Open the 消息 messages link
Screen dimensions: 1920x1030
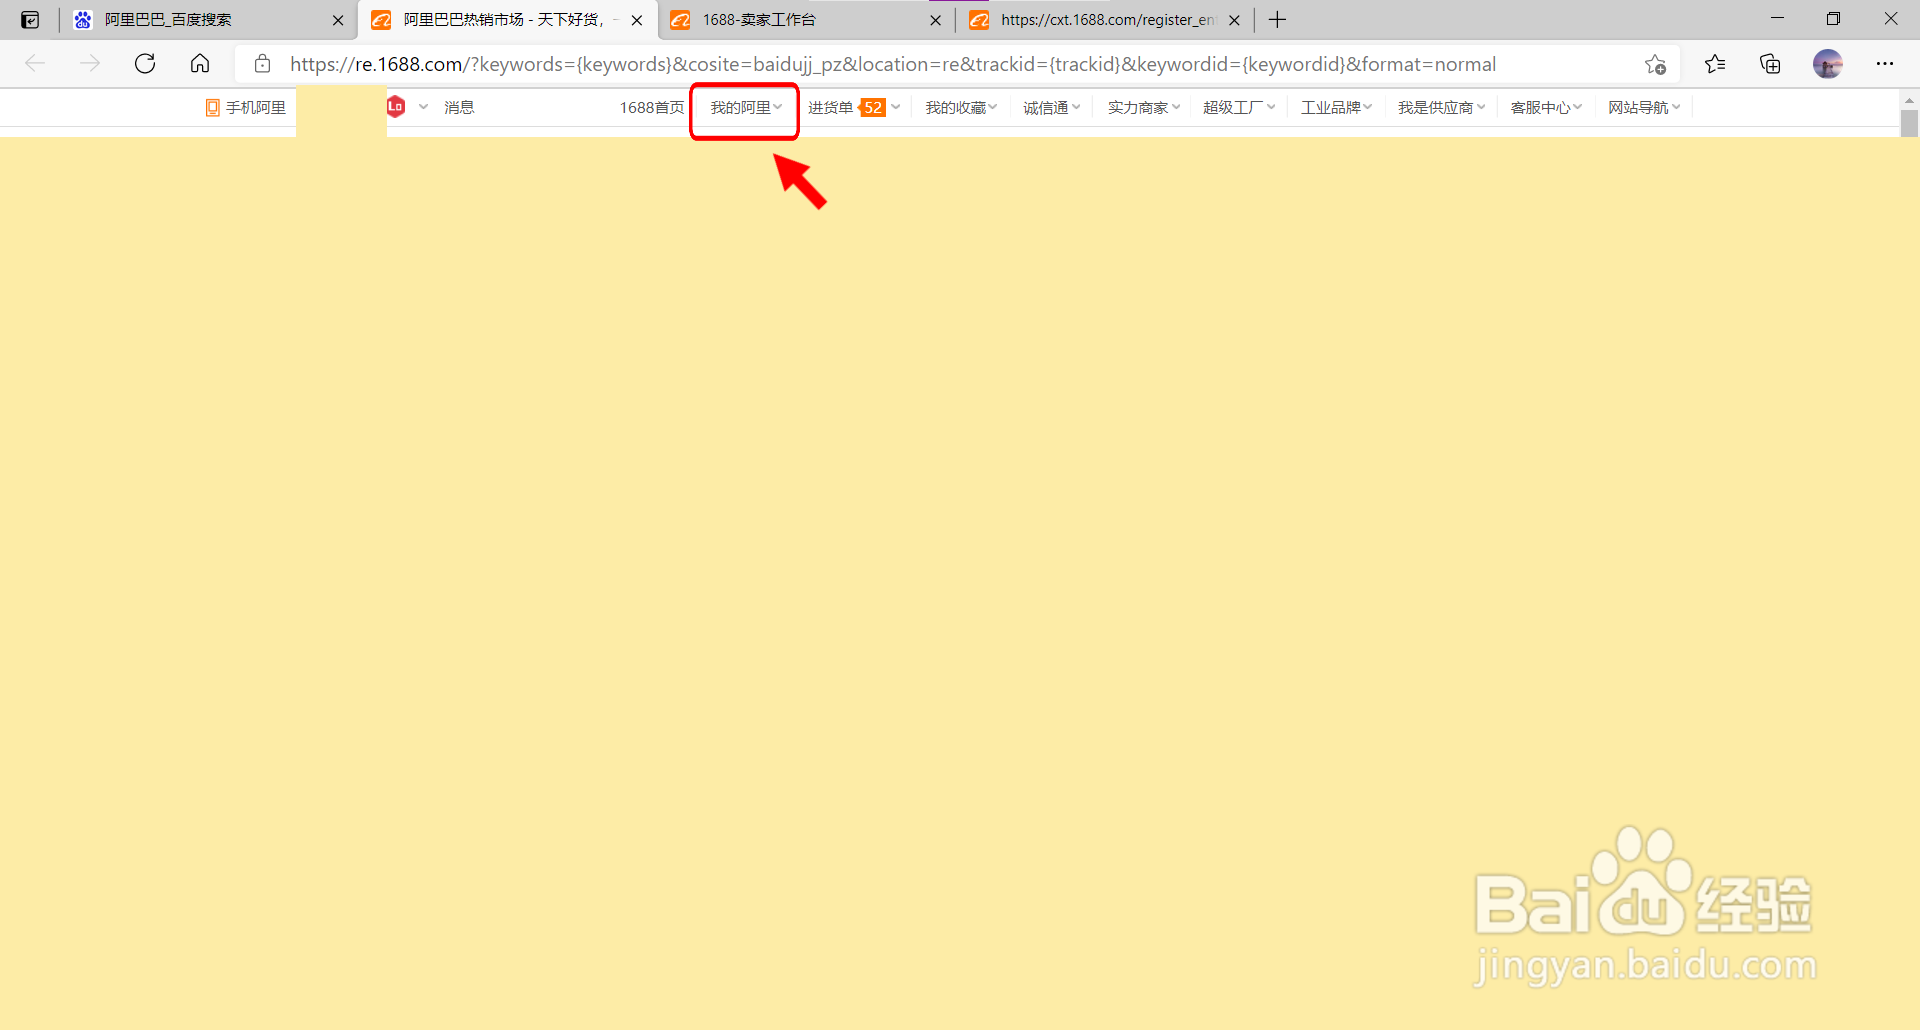pyautogui.click(x=459, y=108)
